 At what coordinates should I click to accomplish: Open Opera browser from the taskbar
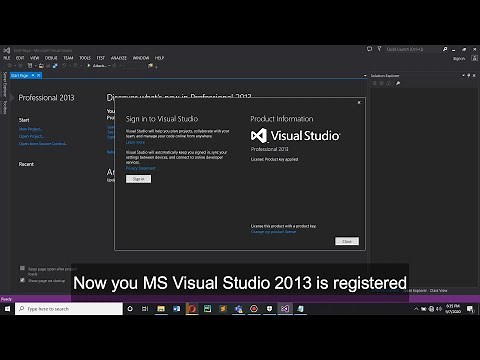click(192, 309)
